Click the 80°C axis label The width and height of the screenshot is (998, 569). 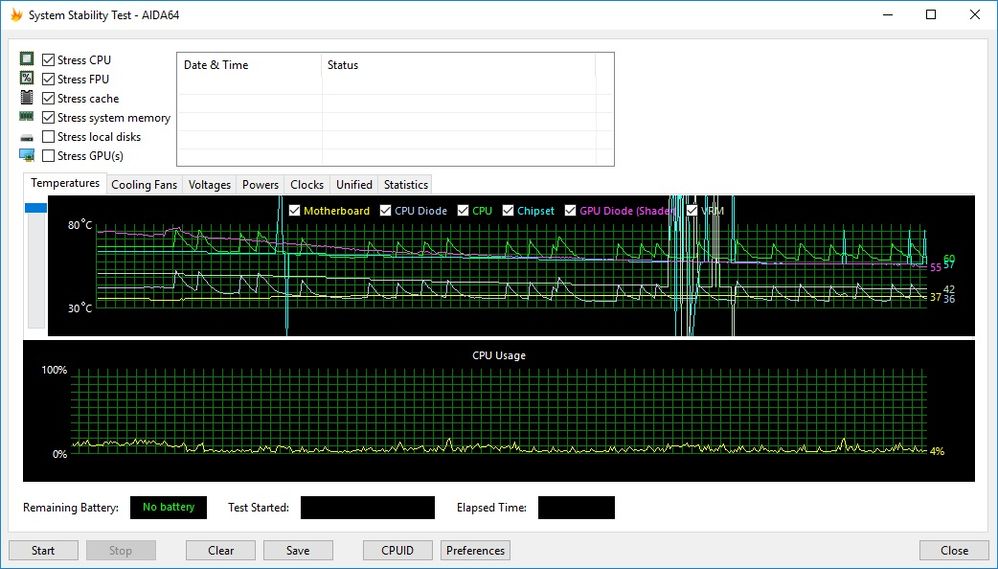point(80,225)
